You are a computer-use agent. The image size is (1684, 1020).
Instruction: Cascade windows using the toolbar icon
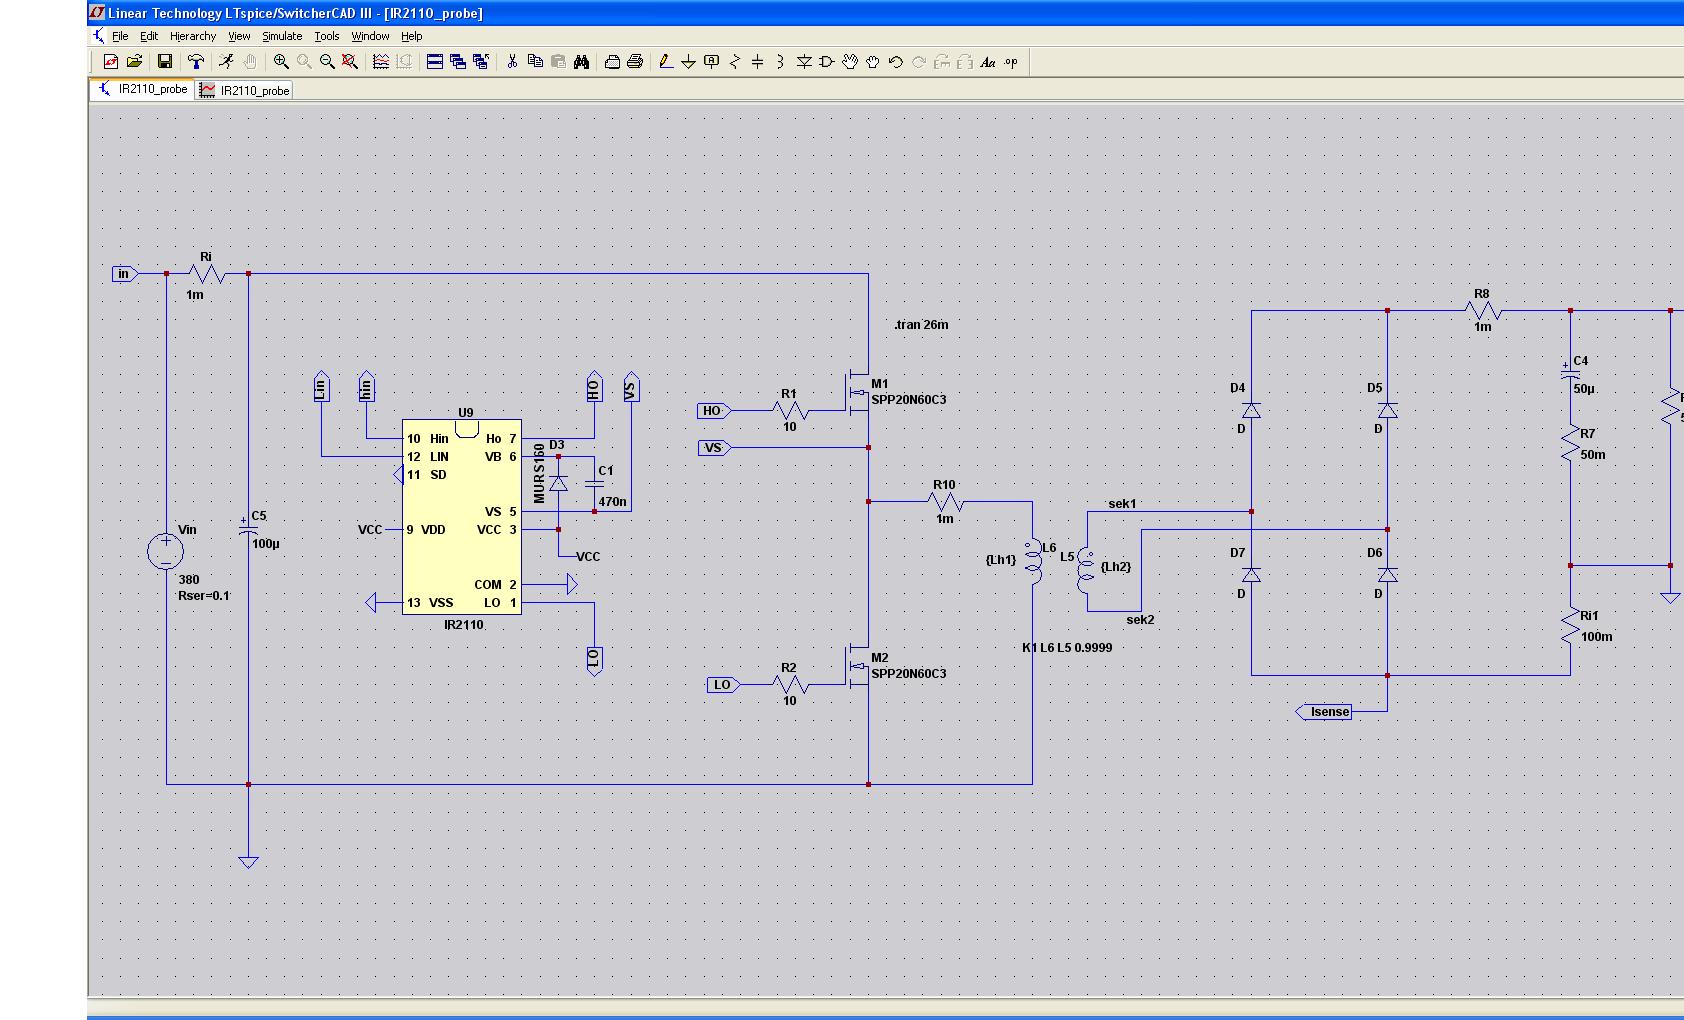click(x=458, y=62)
